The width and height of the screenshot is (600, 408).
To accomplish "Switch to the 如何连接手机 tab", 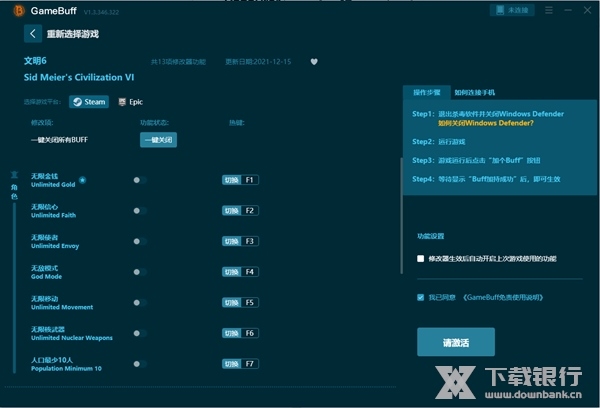I will tap(475, 92).
